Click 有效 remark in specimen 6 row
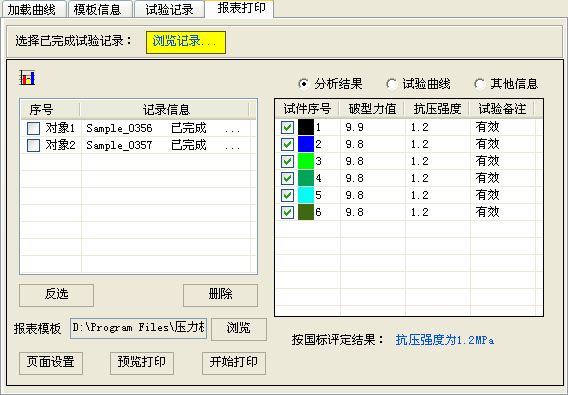The height and width of the screenshot is (395, 568). tap(488, 212)
